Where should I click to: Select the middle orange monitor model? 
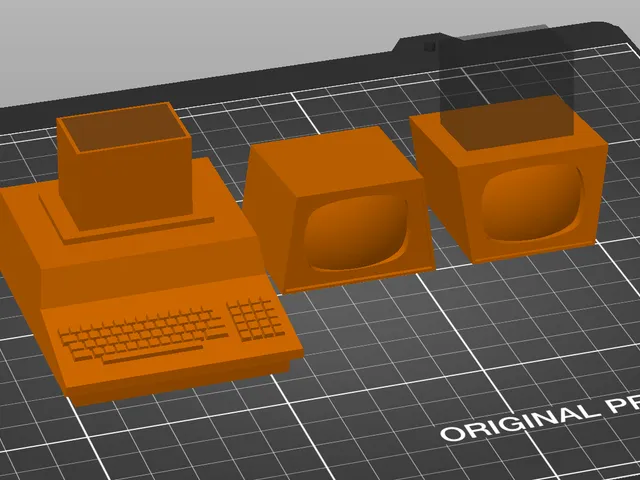coord(338,210)
